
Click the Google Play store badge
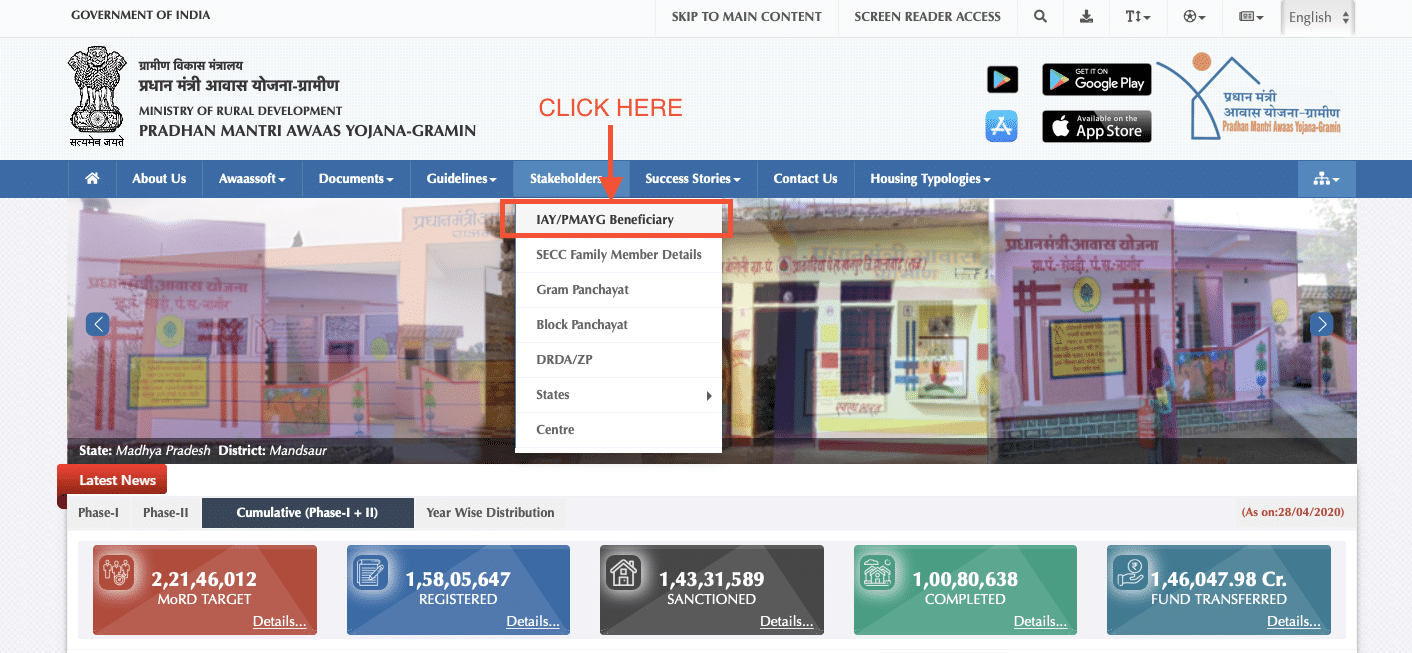tap(1096, 80)
